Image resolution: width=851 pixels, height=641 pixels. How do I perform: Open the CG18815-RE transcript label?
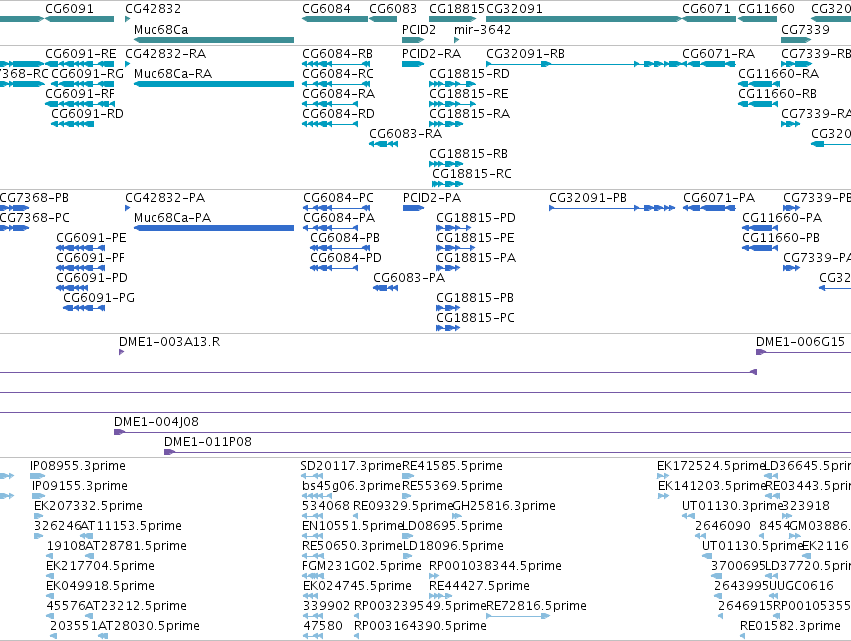[469, 94]
